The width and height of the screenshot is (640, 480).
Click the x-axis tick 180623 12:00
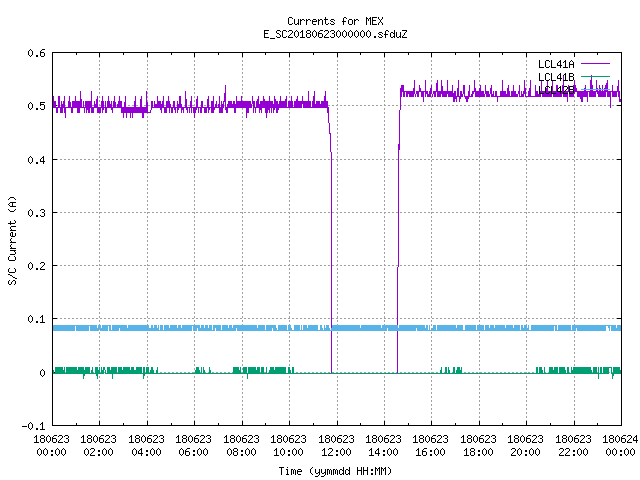[x=336, y=446]
